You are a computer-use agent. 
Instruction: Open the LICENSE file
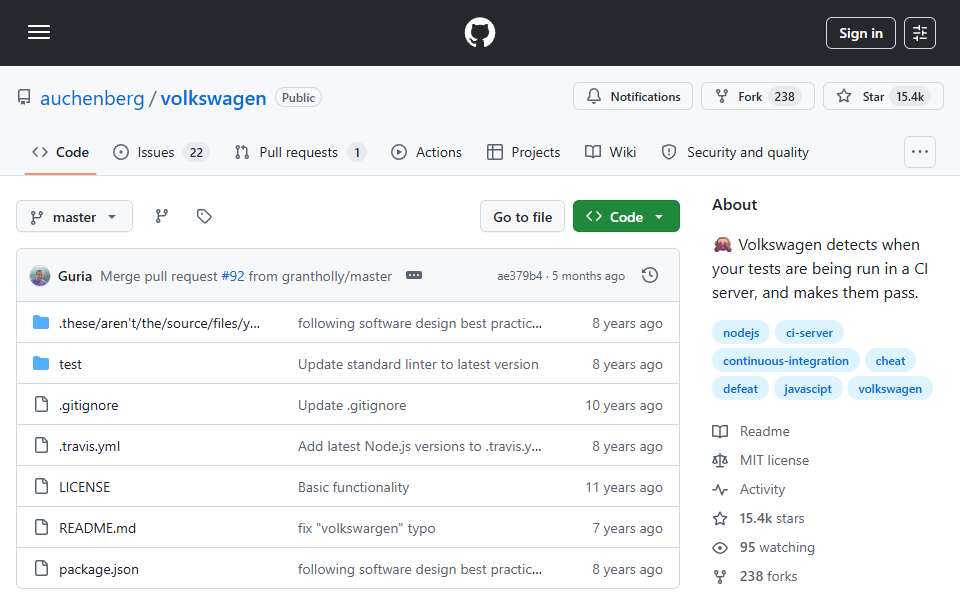pos(84,487)
